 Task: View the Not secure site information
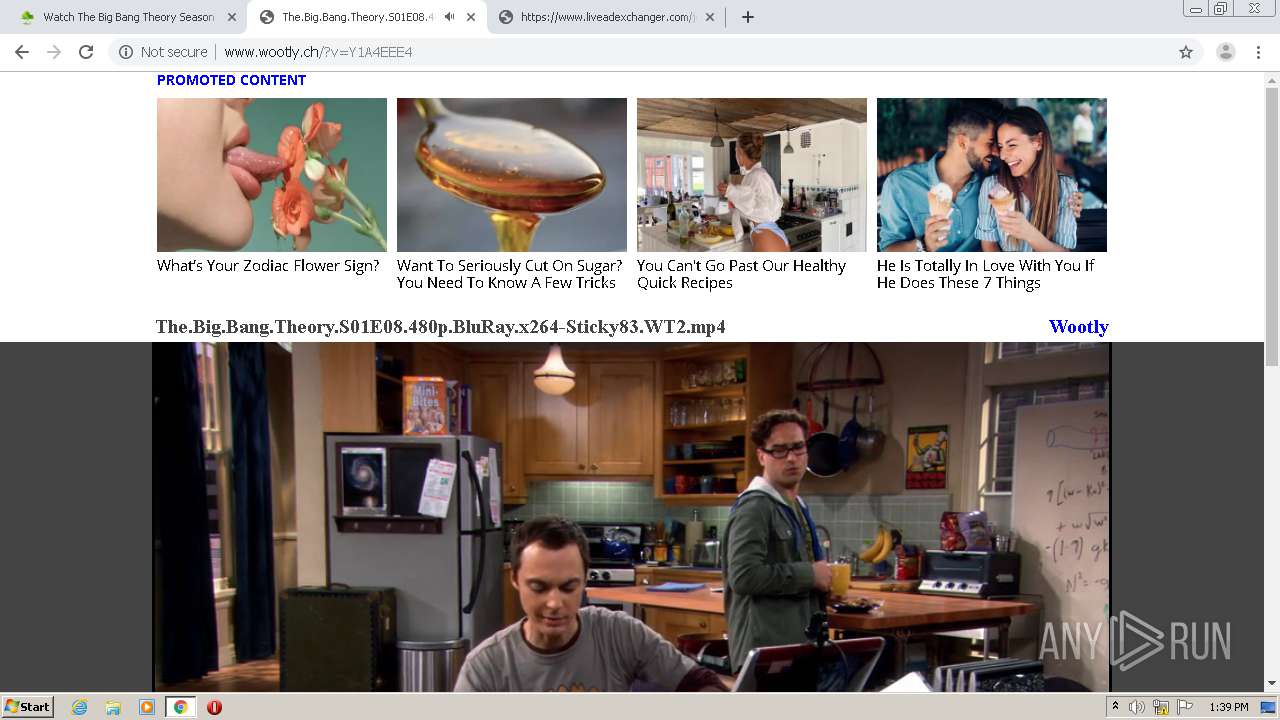point(163,52)
